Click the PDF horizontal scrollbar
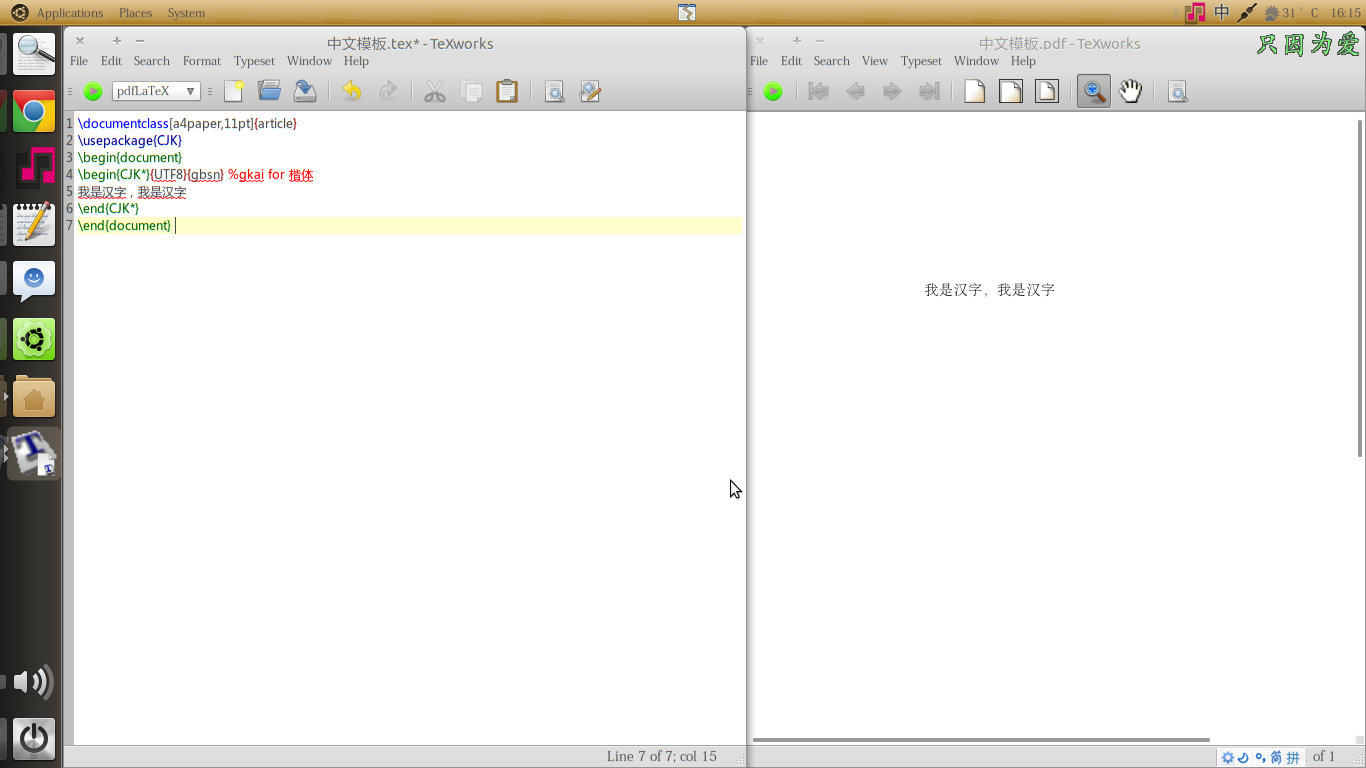 coord(981,740)
